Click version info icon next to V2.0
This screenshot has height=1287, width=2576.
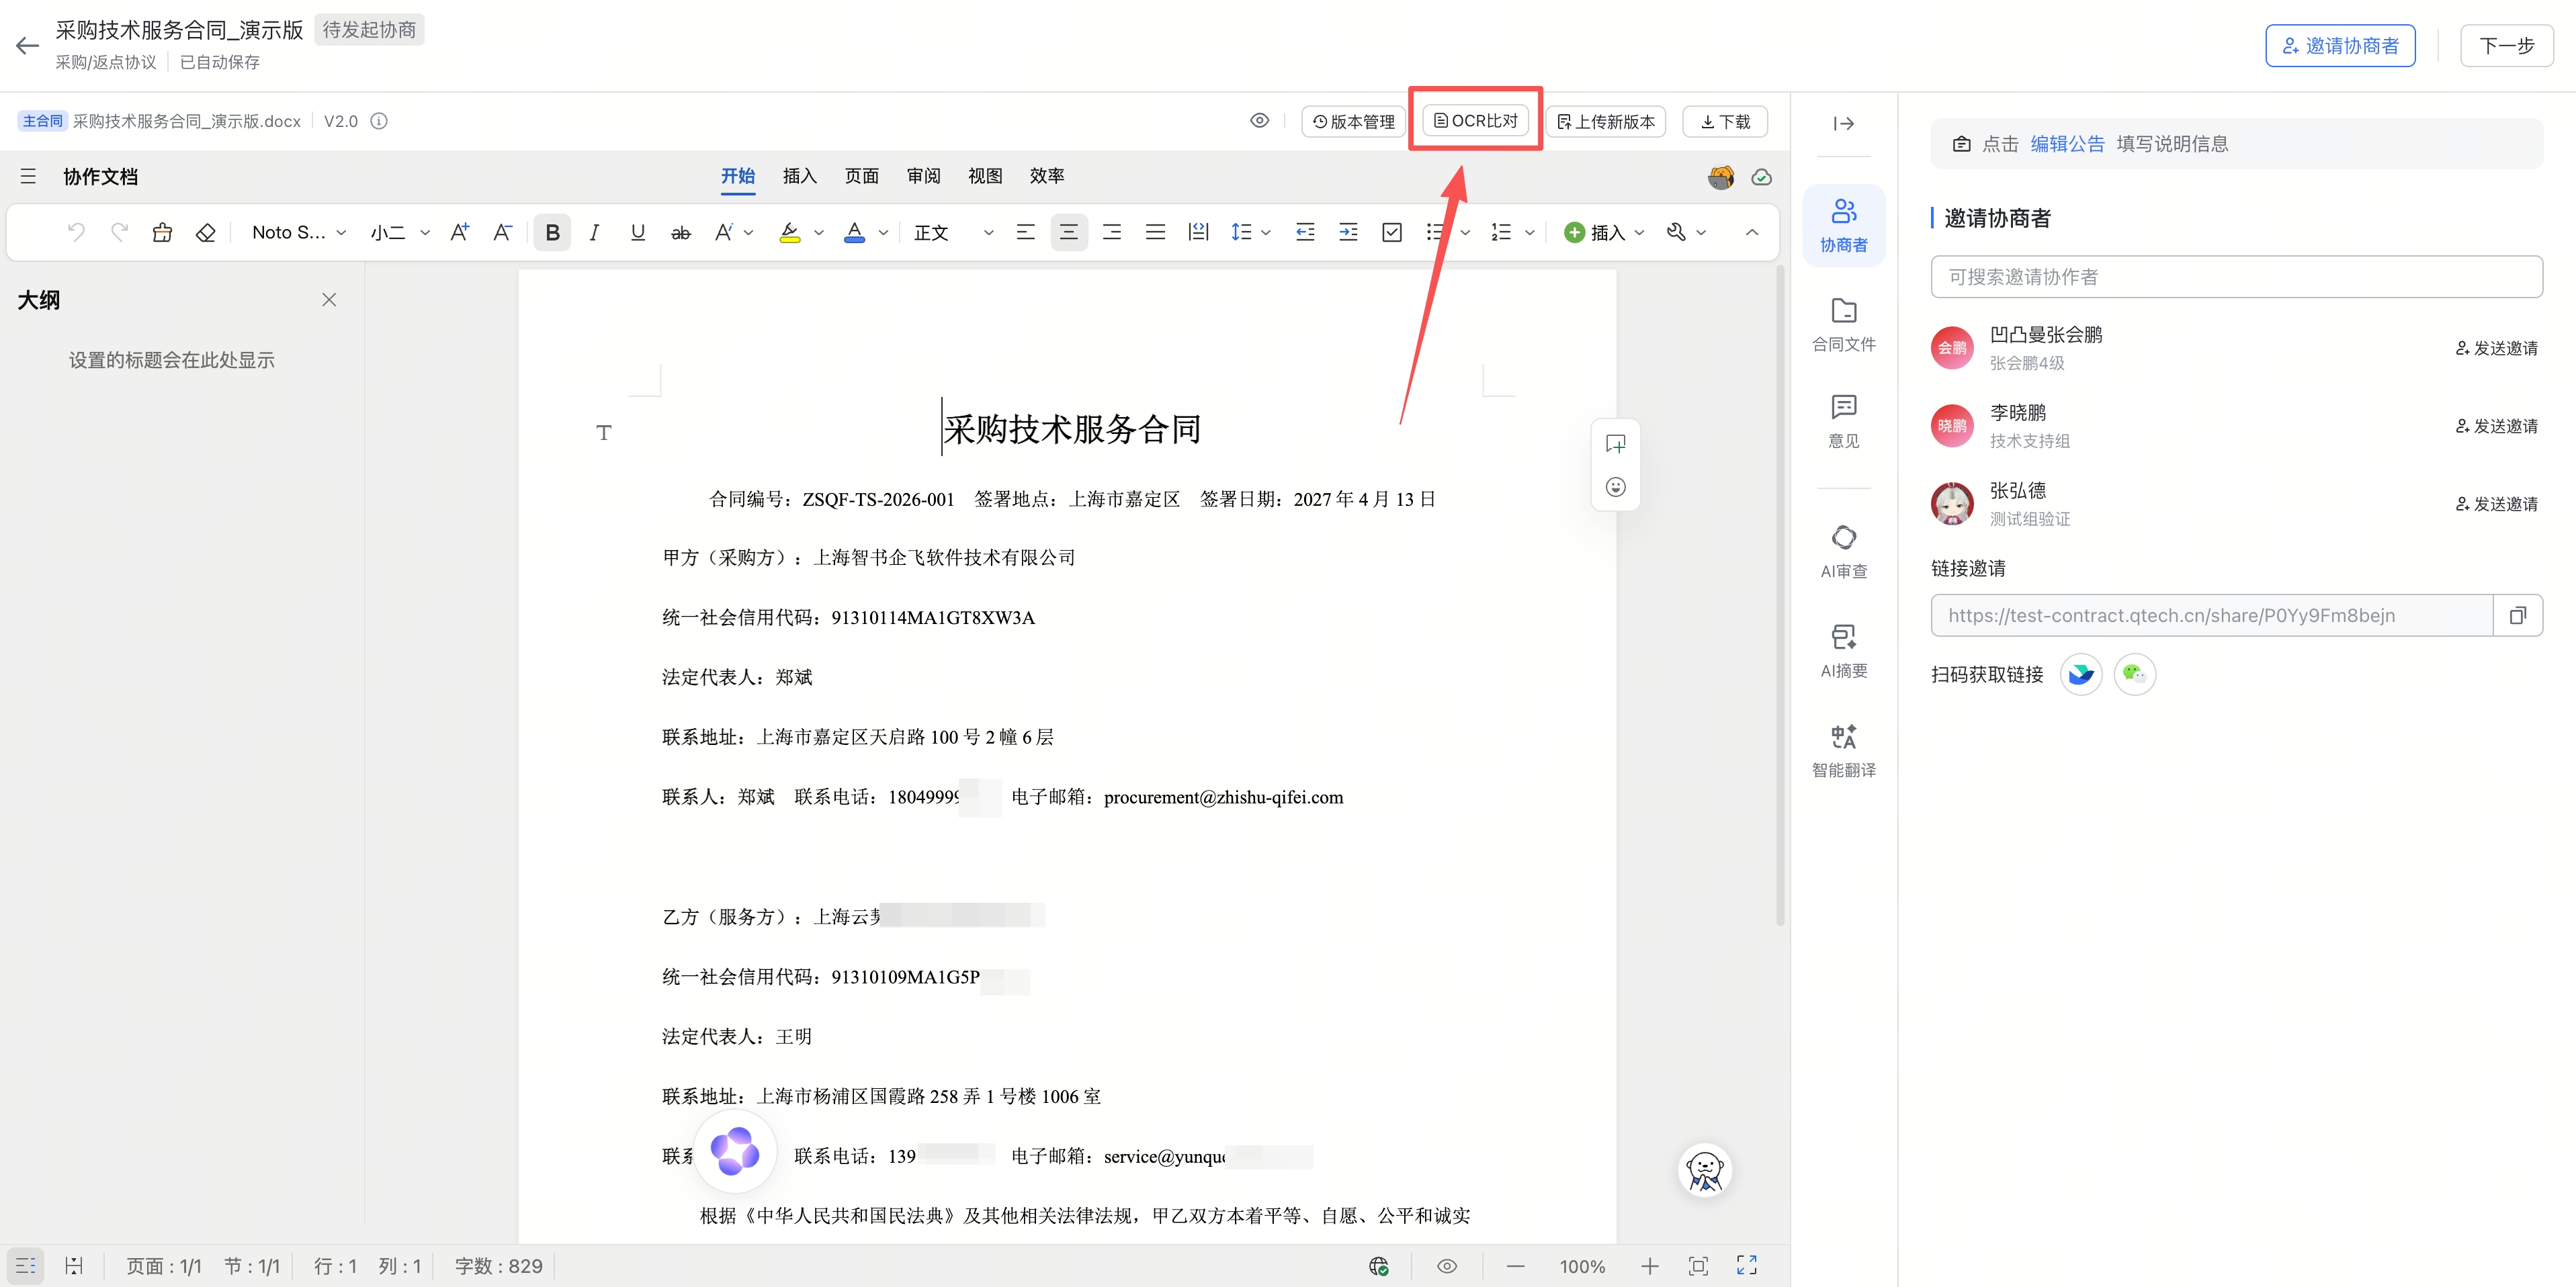pyautogui.click(x=379, y=121)
